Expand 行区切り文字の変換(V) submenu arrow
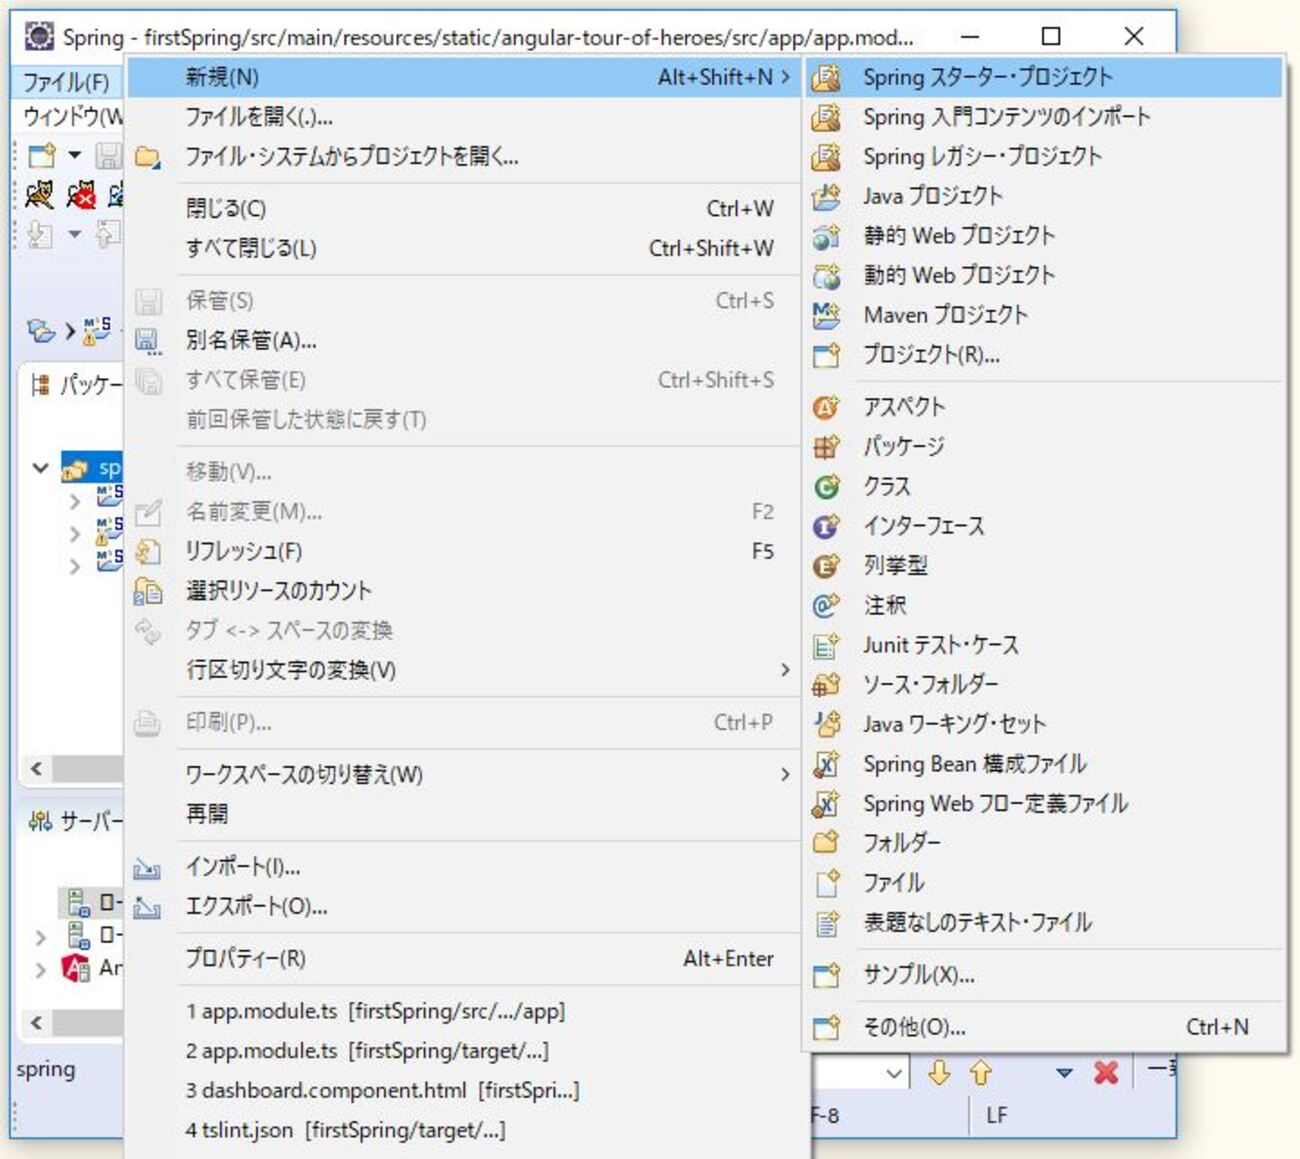 pyautogui.click(x=785, y=670)
